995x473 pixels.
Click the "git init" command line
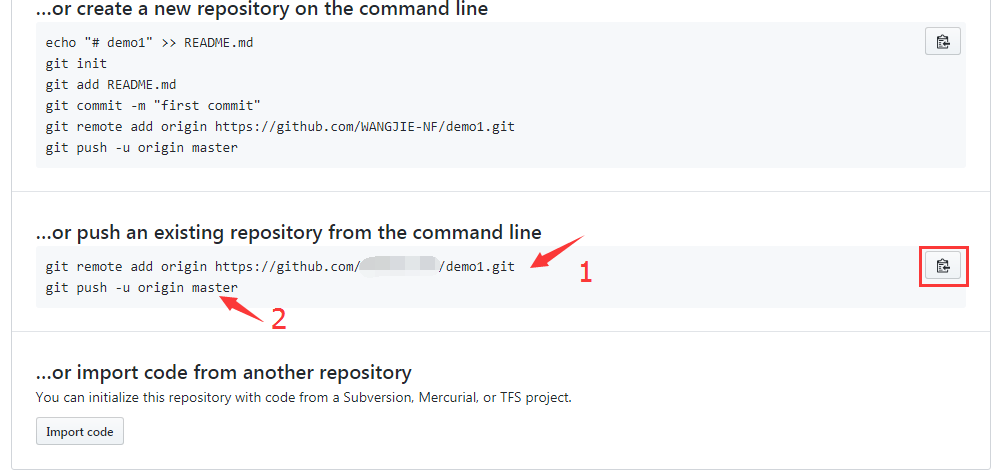click(x=76, y=64)
